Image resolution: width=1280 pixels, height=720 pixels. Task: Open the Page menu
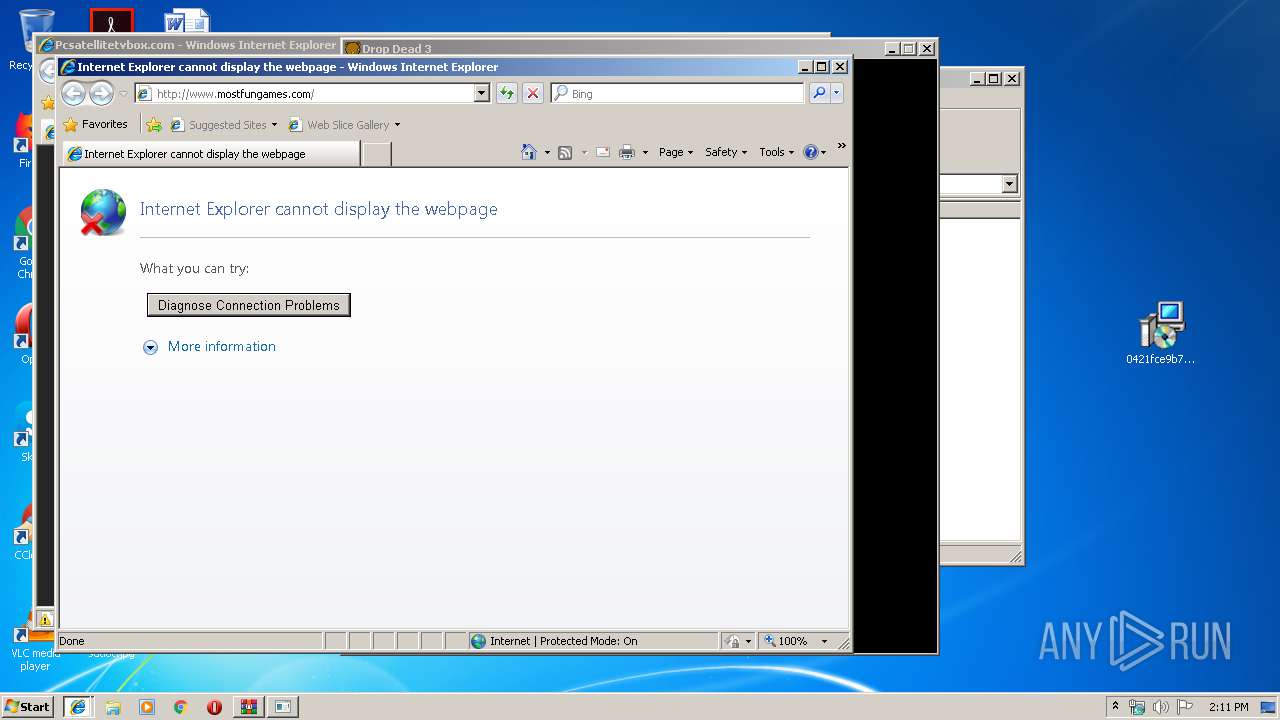pos(676,152)
